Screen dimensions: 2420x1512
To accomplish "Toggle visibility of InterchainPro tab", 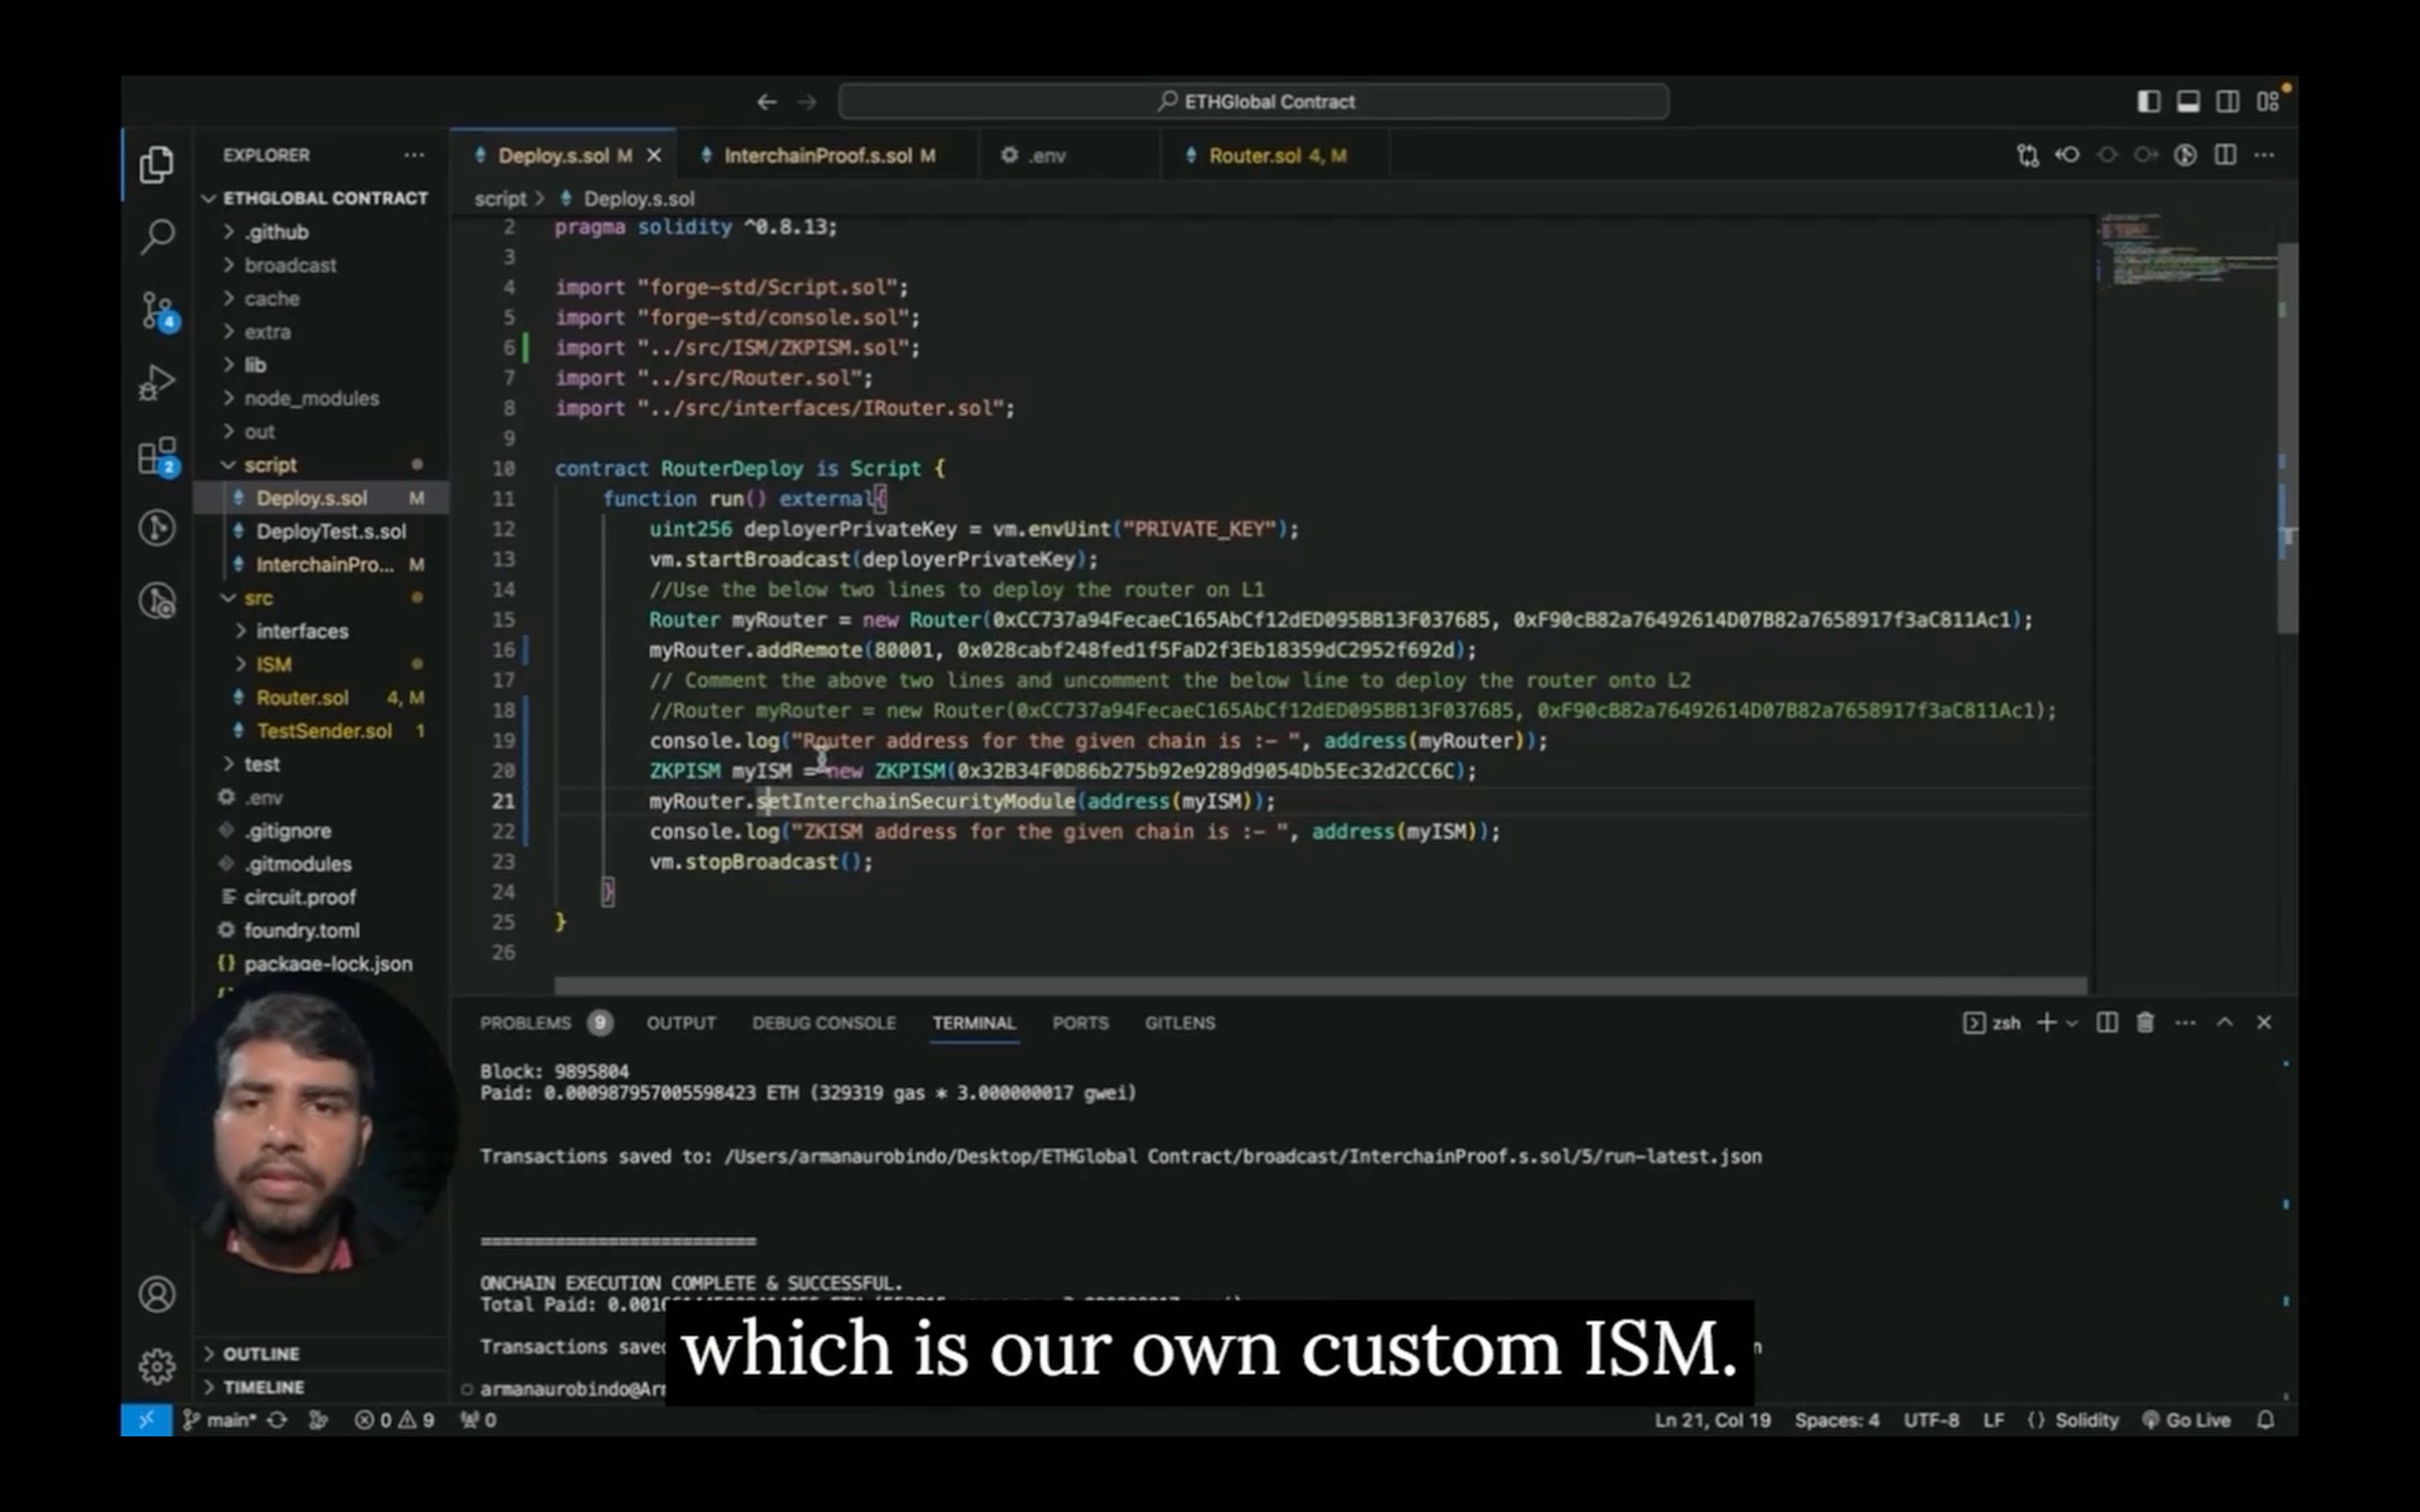I will tap(829, 155).
